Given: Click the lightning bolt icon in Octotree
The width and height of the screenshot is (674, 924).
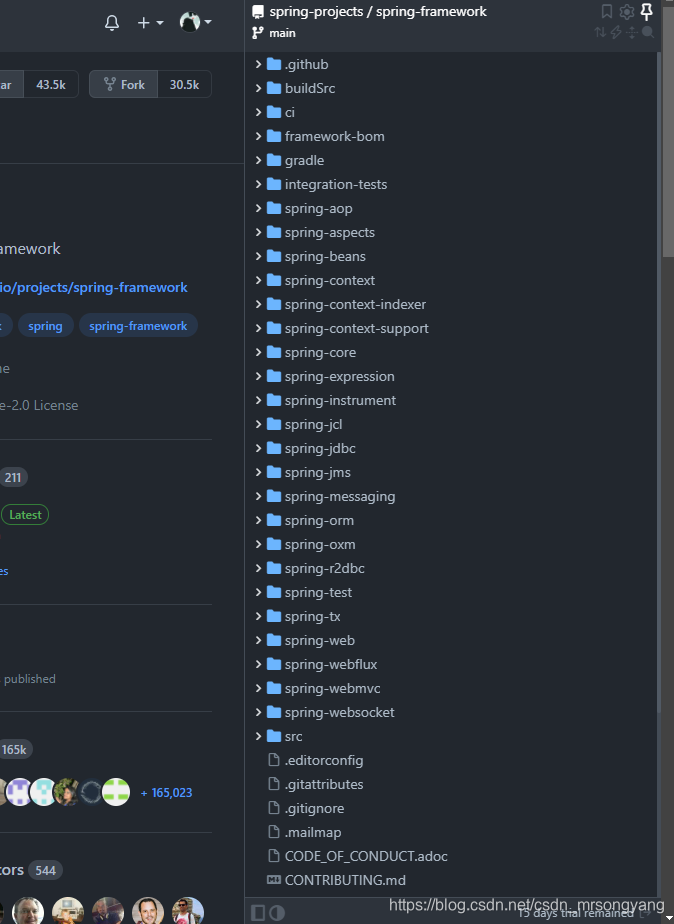Looking at the screenshot, I should (616, 32).
